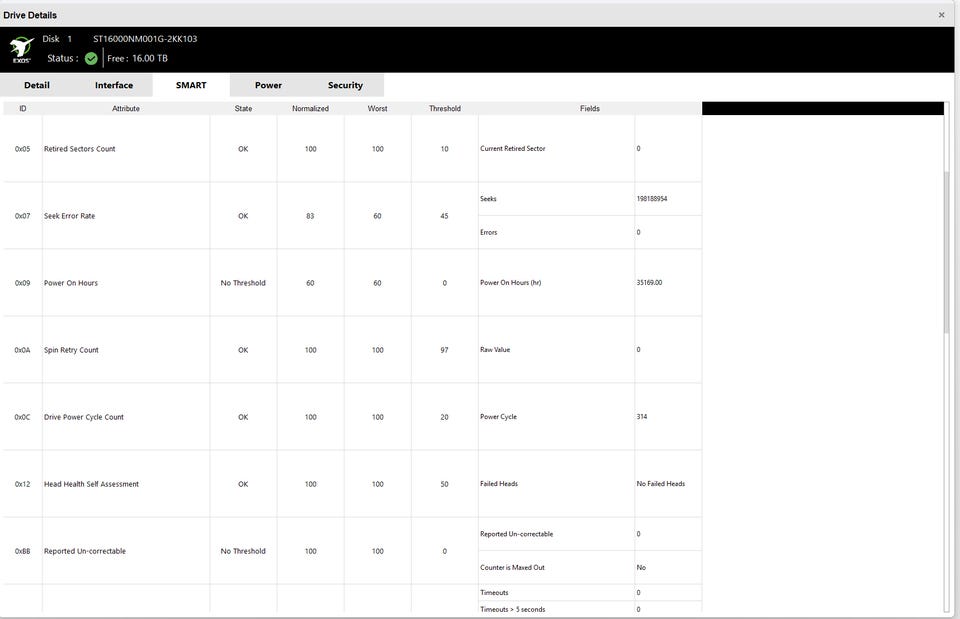Select the Reported Un-correctable attribute name
Image resolution: width=960 pixels, height=619 pixels.
(x=84, y=551)
